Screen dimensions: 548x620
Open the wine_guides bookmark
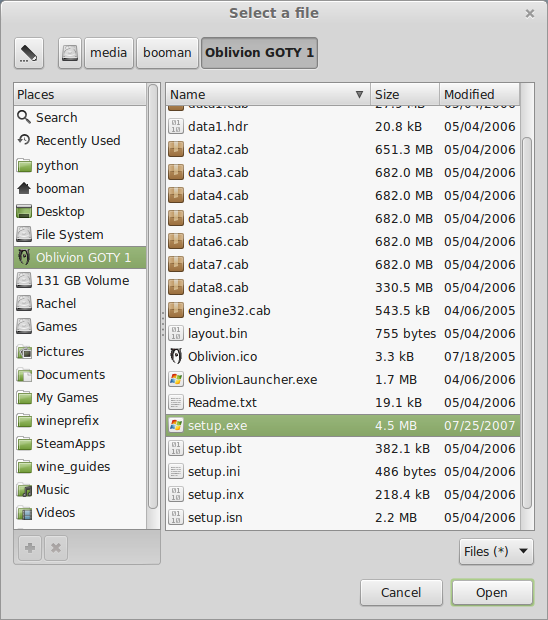click(x=80, y=467)
